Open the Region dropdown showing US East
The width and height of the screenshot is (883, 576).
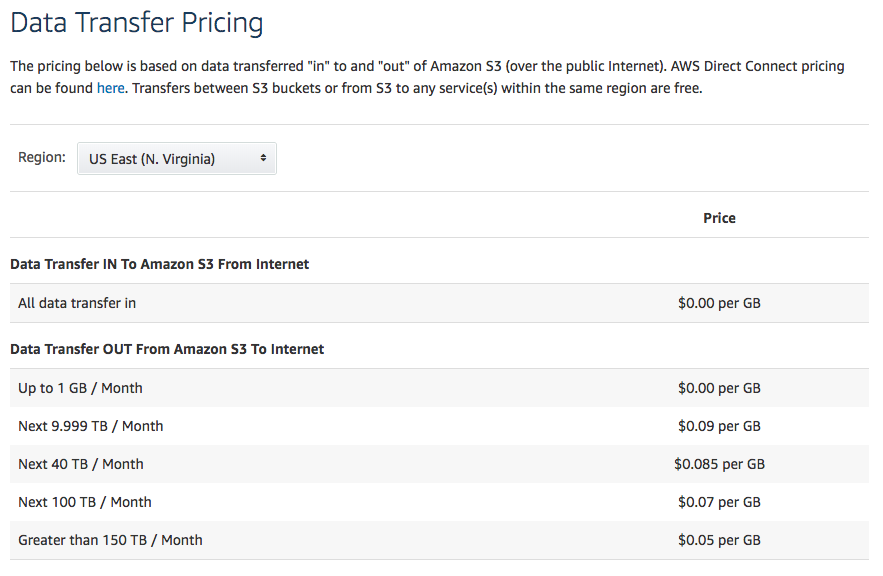tap(176, 158)
